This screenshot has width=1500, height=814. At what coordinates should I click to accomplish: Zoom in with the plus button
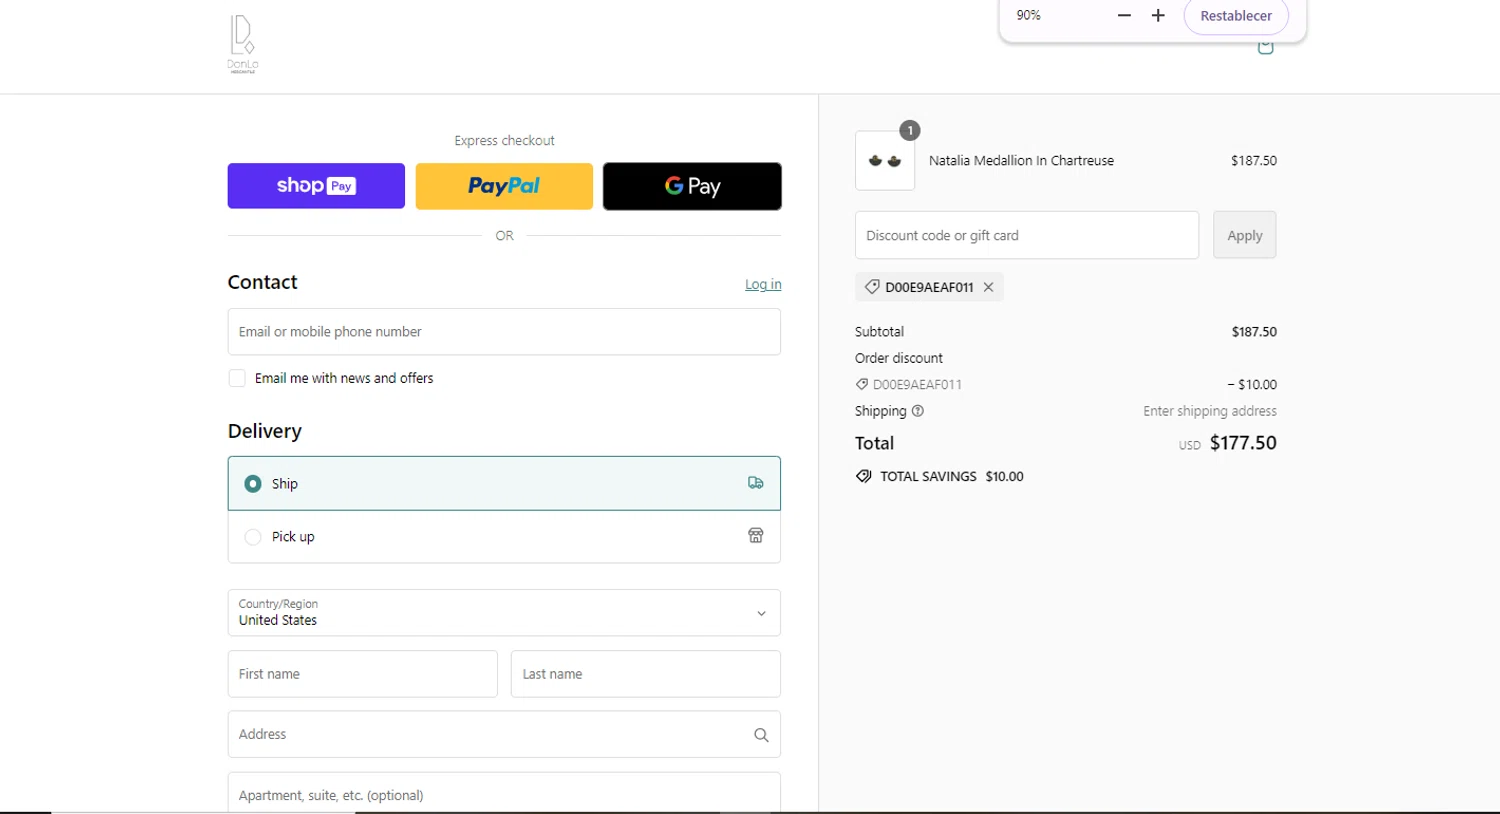[x=1158, y=15]
